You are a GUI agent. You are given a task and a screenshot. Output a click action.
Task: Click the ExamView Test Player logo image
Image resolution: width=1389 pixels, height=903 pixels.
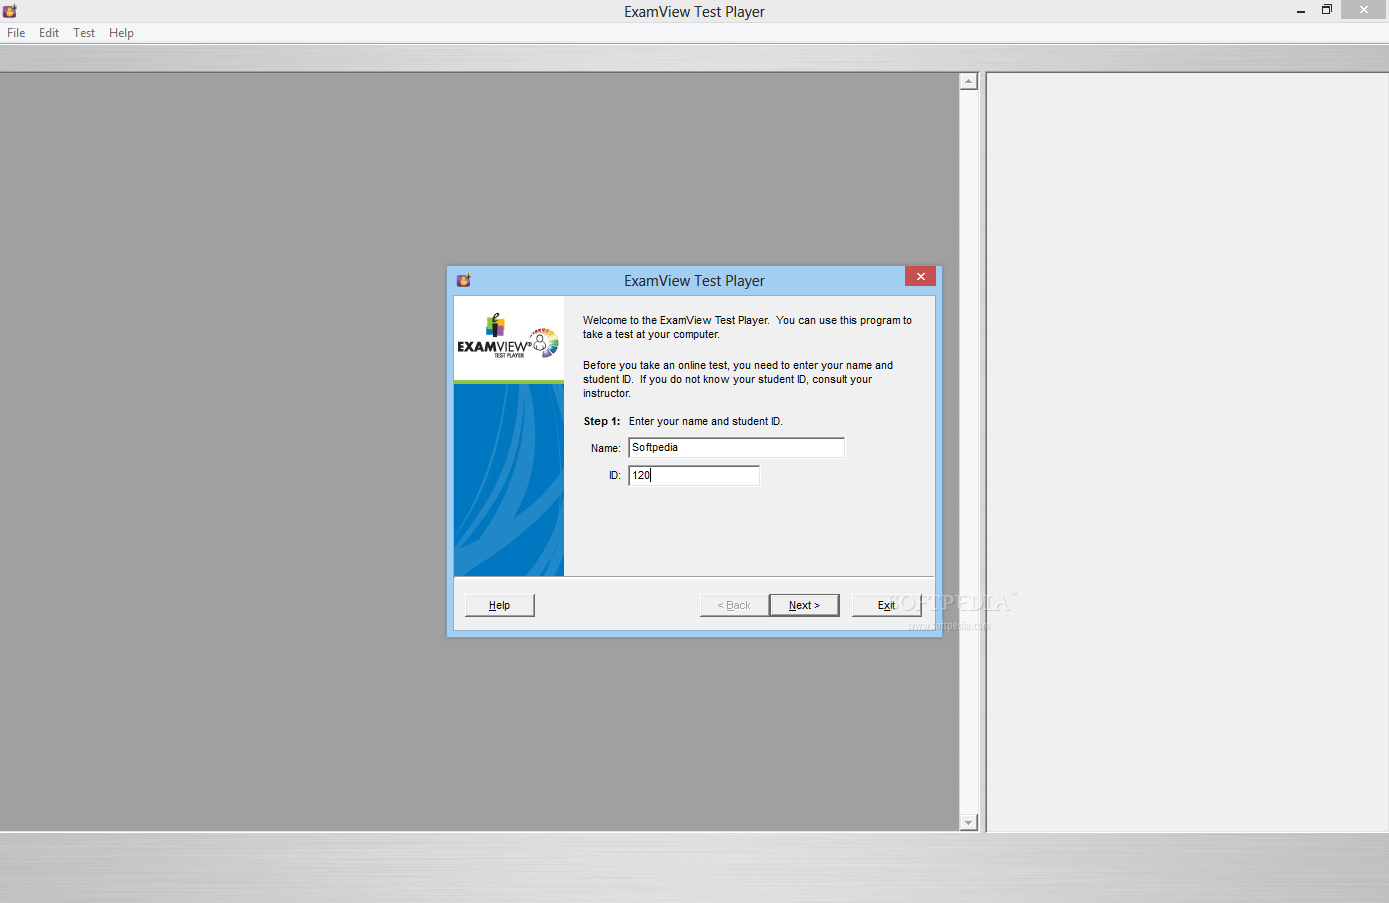point(509,337)
